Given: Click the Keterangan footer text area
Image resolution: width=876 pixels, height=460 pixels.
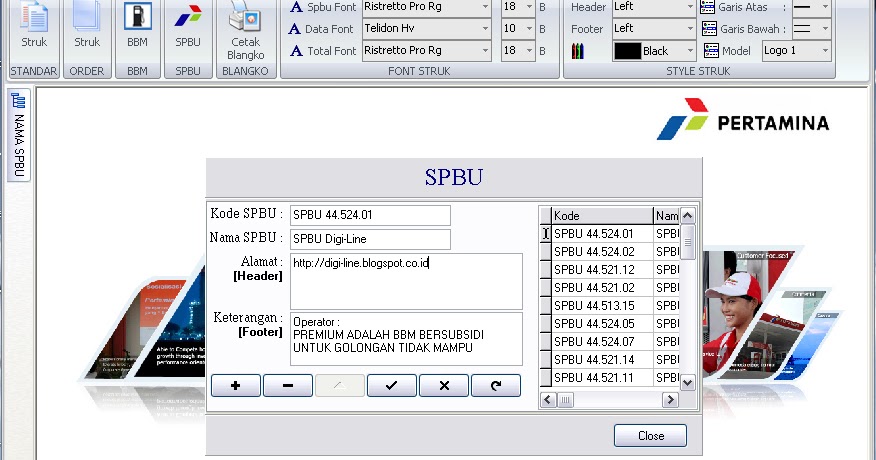Looking at the screenshot, I should click(x=406, y=339).
